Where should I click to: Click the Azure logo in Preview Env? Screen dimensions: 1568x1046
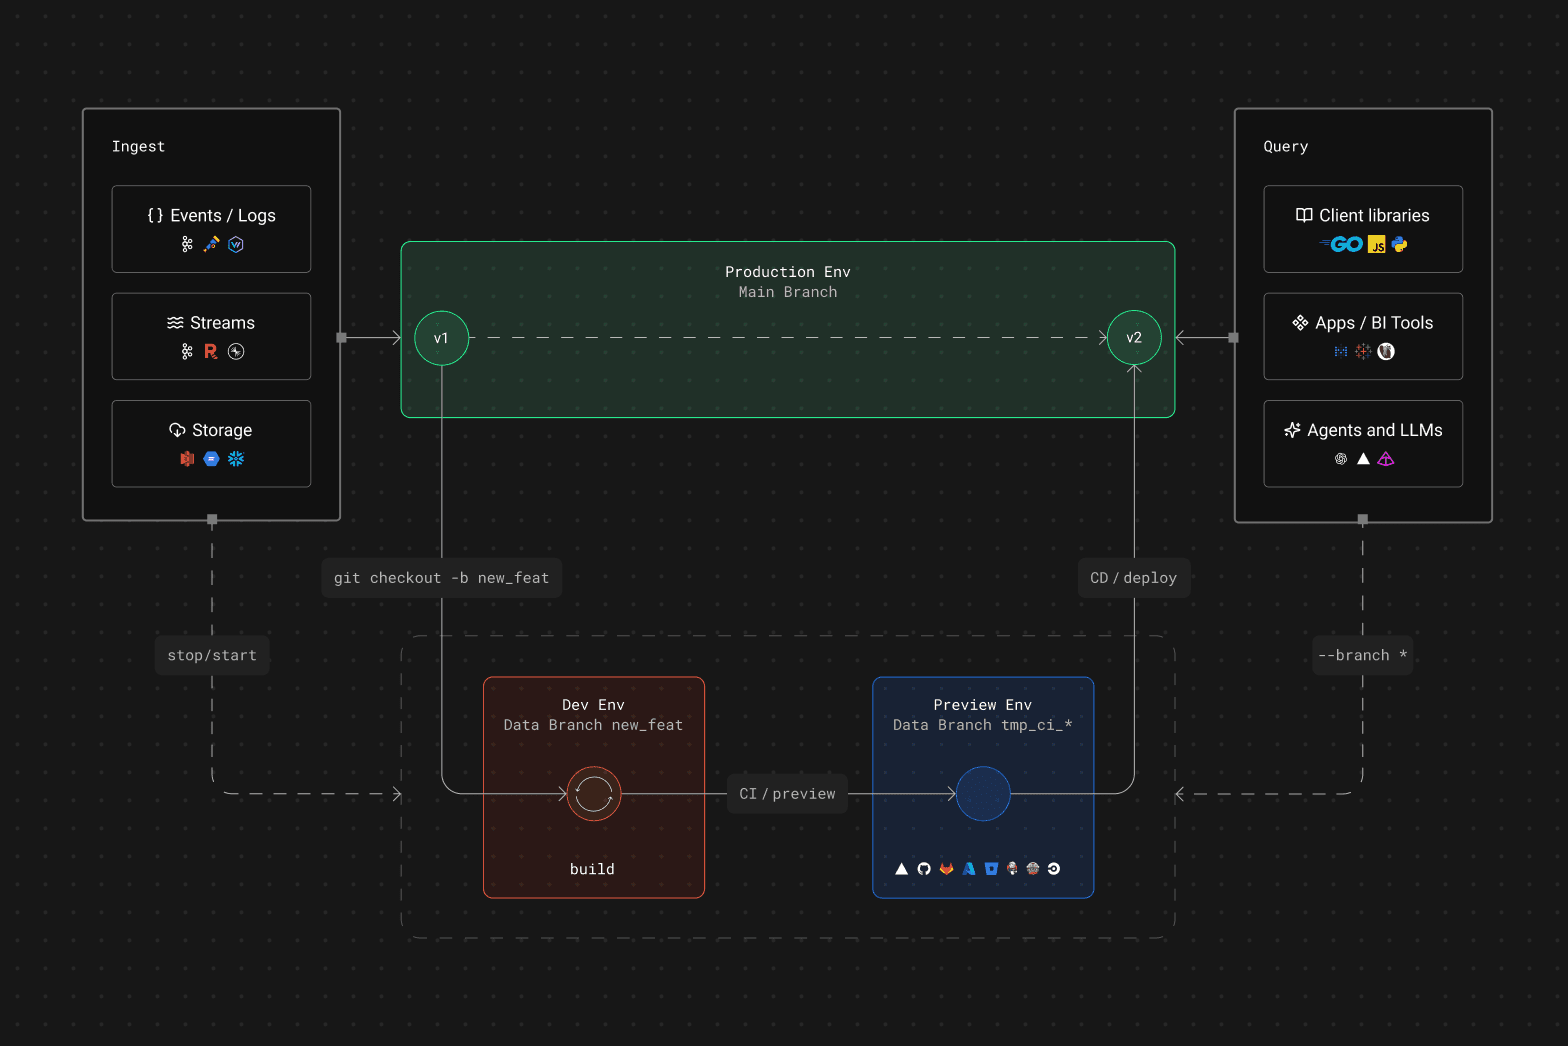[x=969, y=869]
